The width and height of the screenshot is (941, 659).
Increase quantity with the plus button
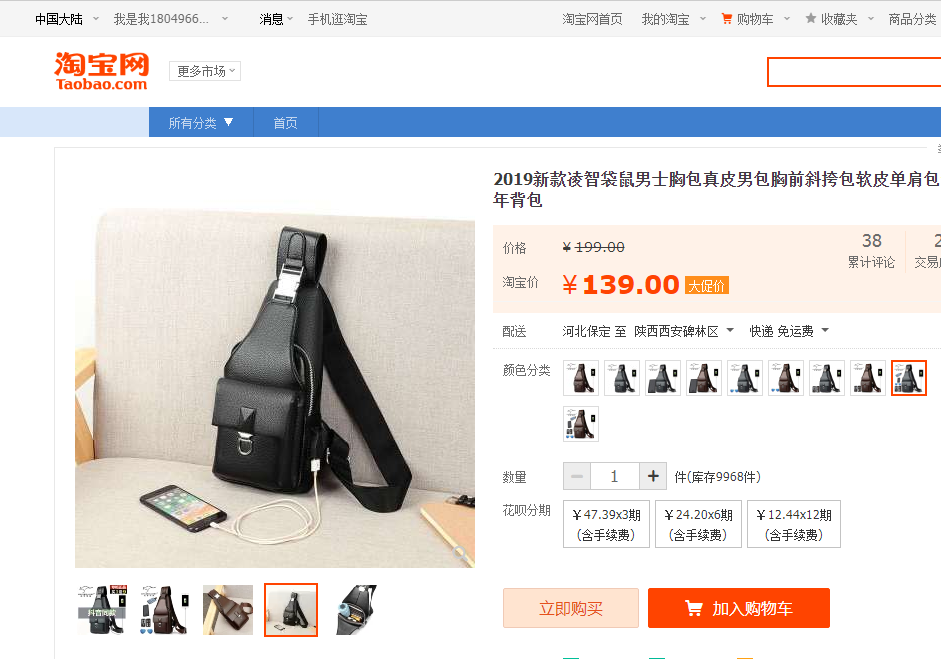tap(653, 477)
